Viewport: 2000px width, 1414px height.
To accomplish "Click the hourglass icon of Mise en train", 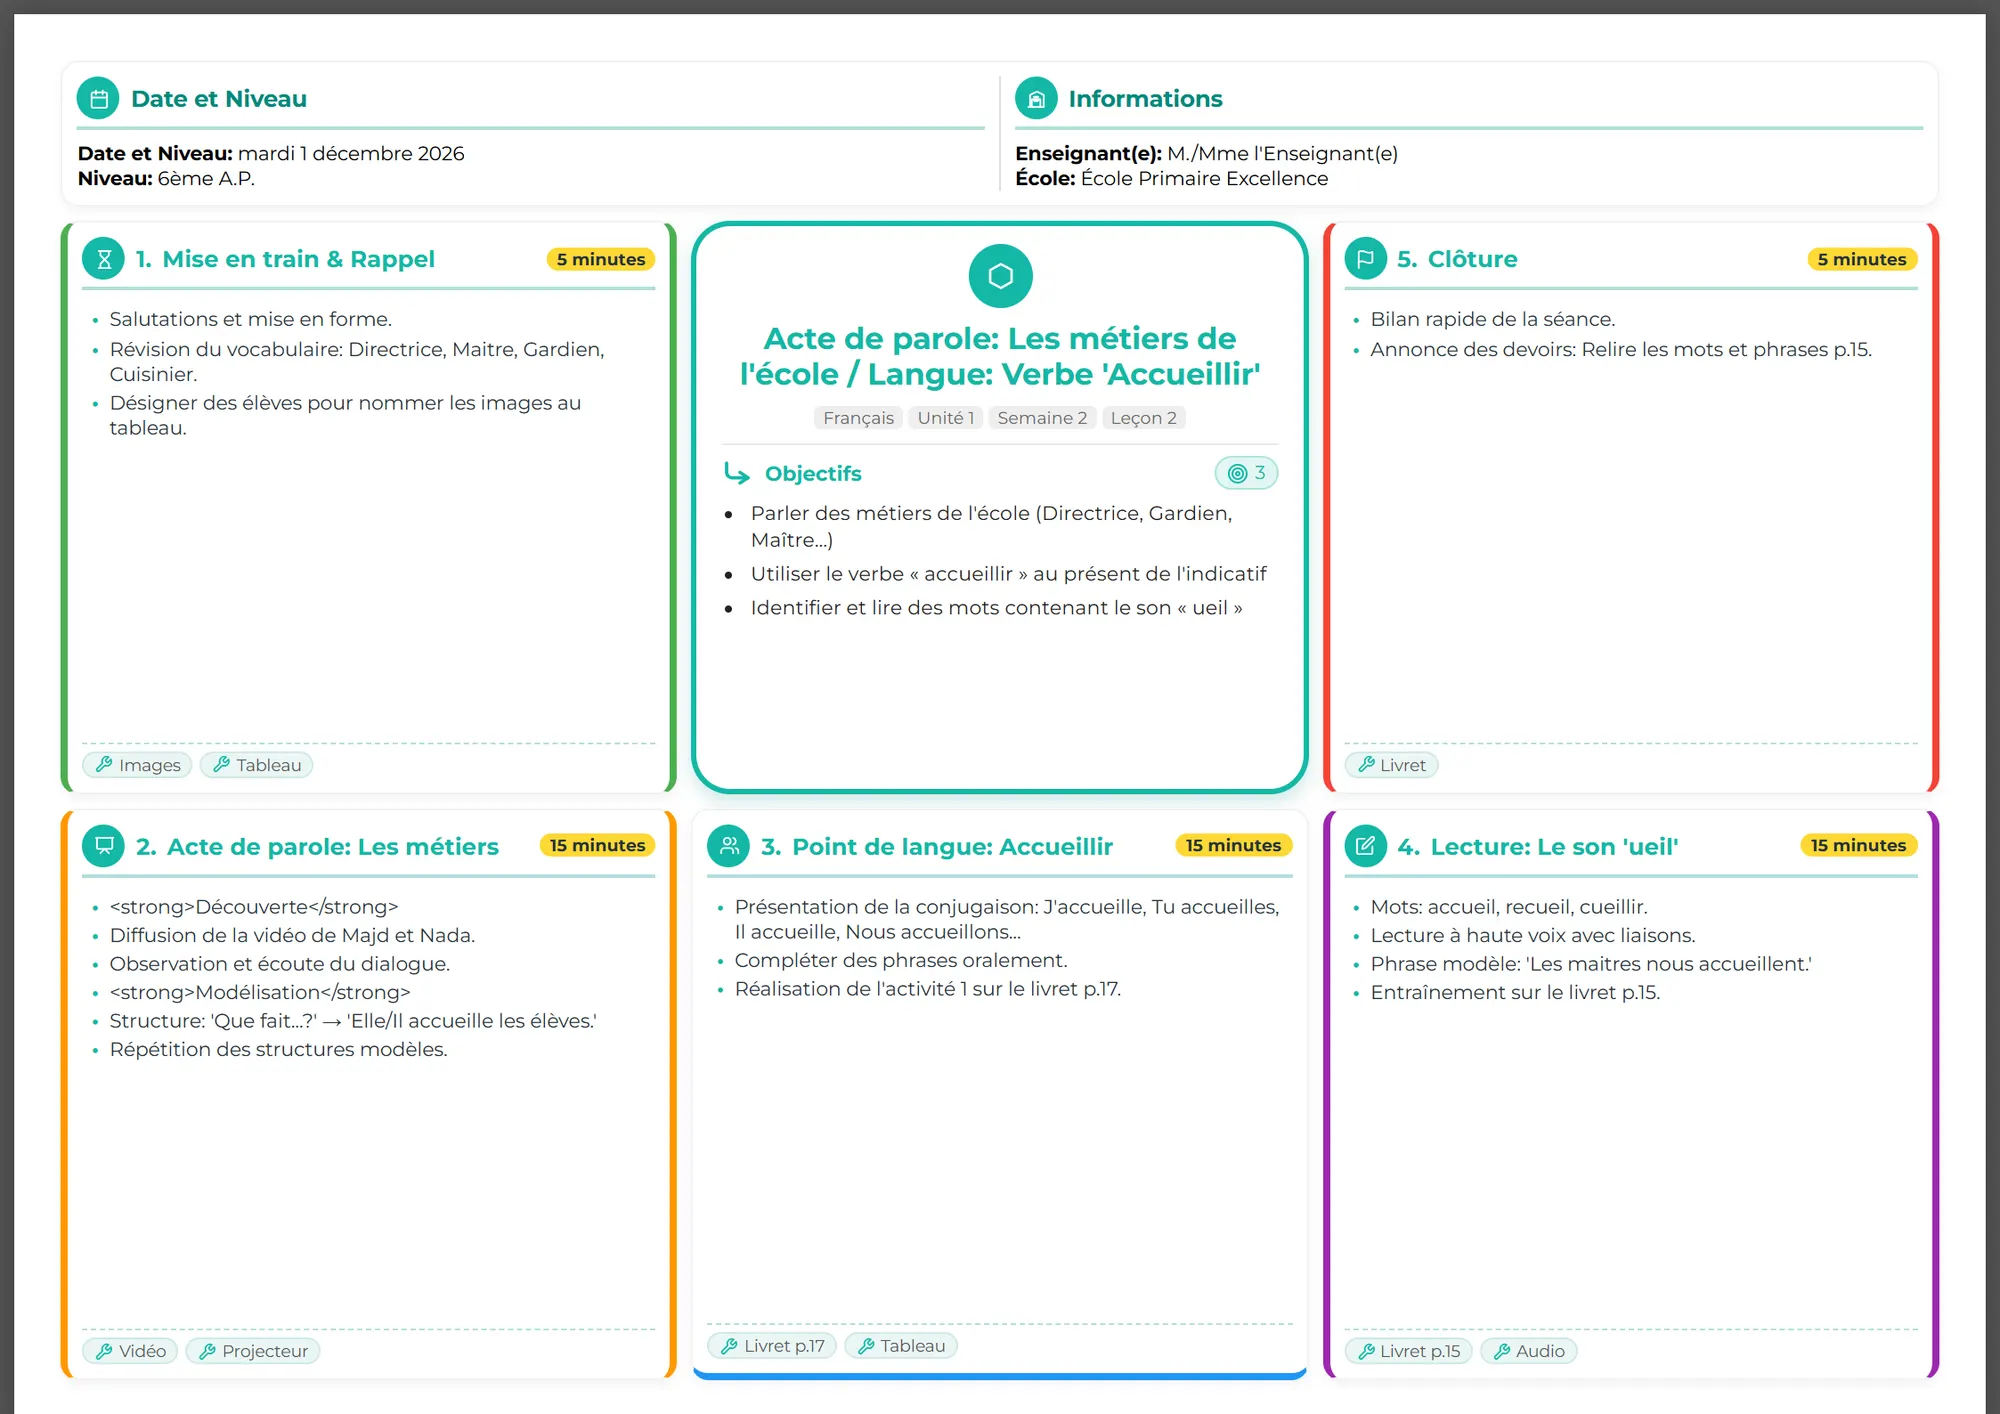I will click(103, 259).
